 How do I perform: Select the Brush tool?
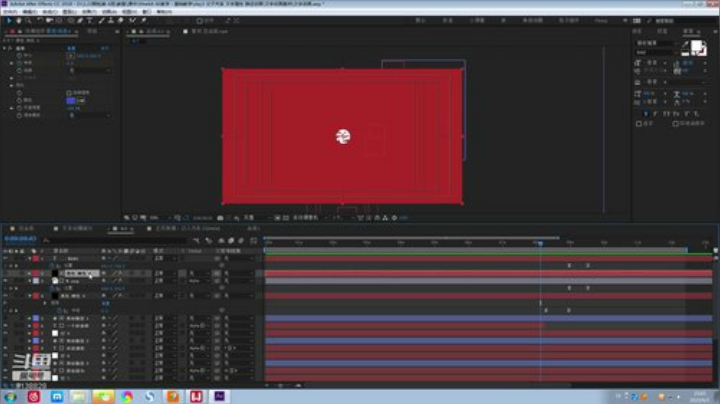pos(101,21)
